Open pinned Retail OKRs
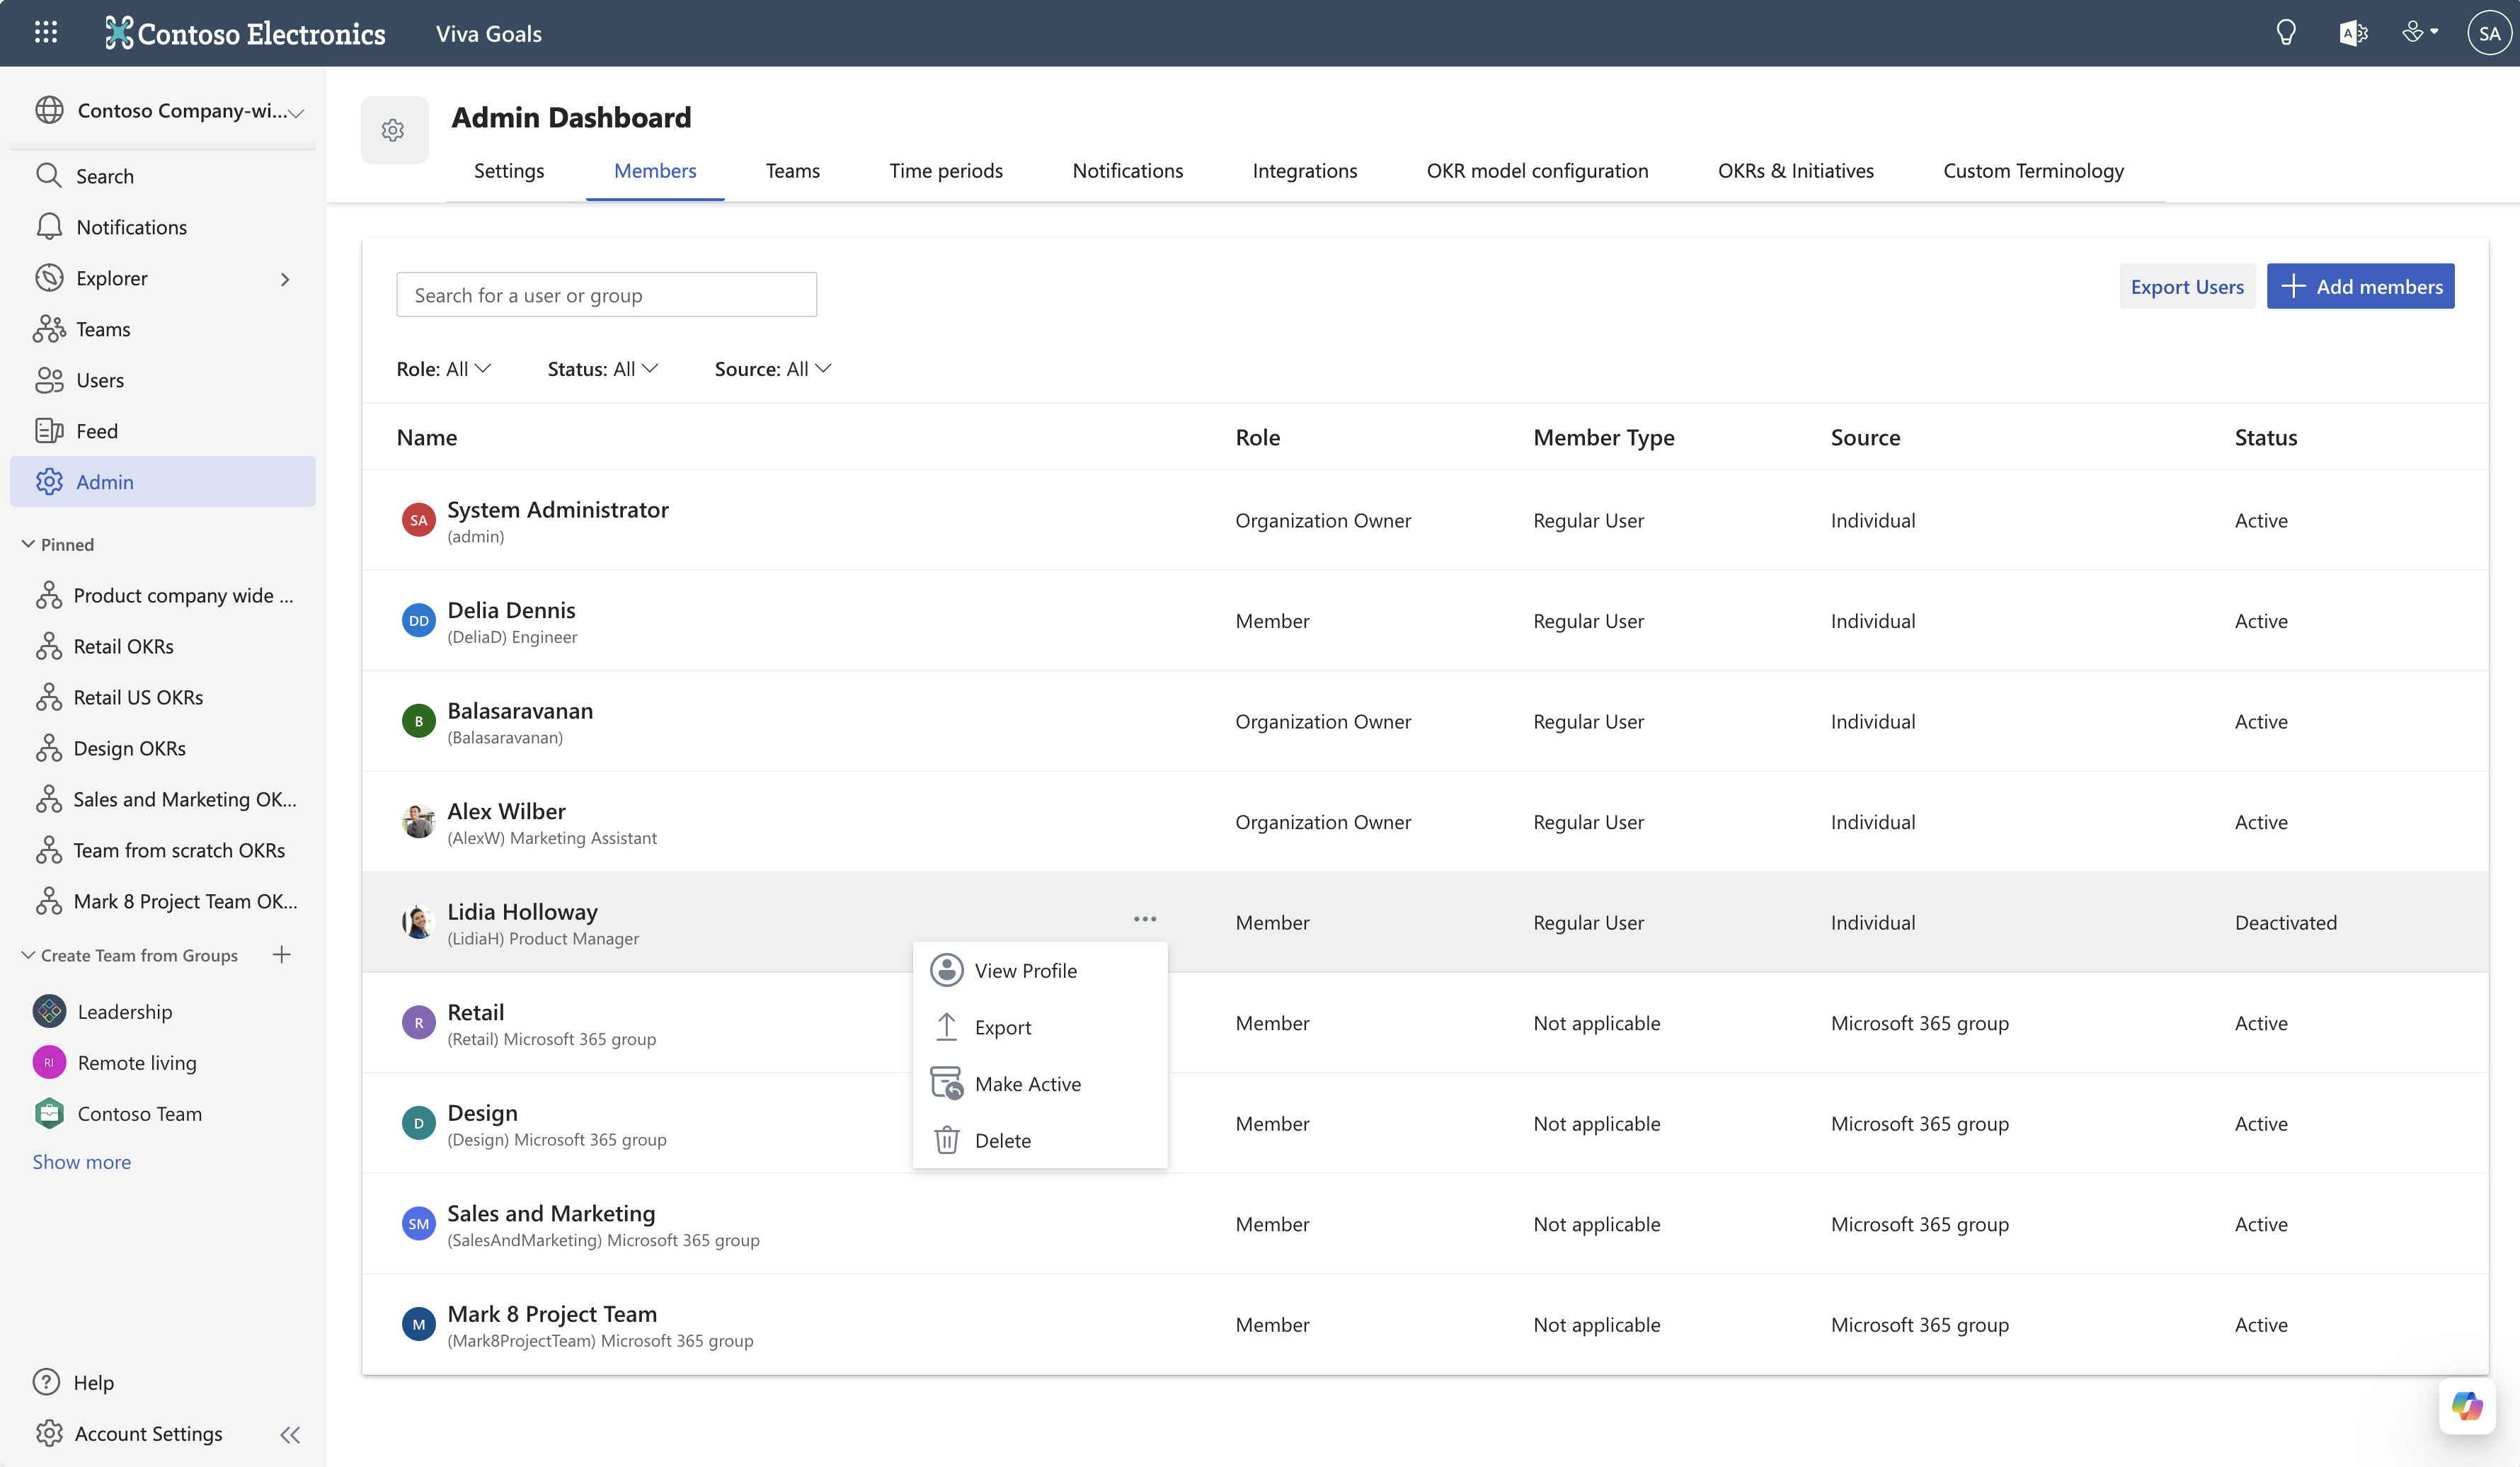 click(163, 647)
